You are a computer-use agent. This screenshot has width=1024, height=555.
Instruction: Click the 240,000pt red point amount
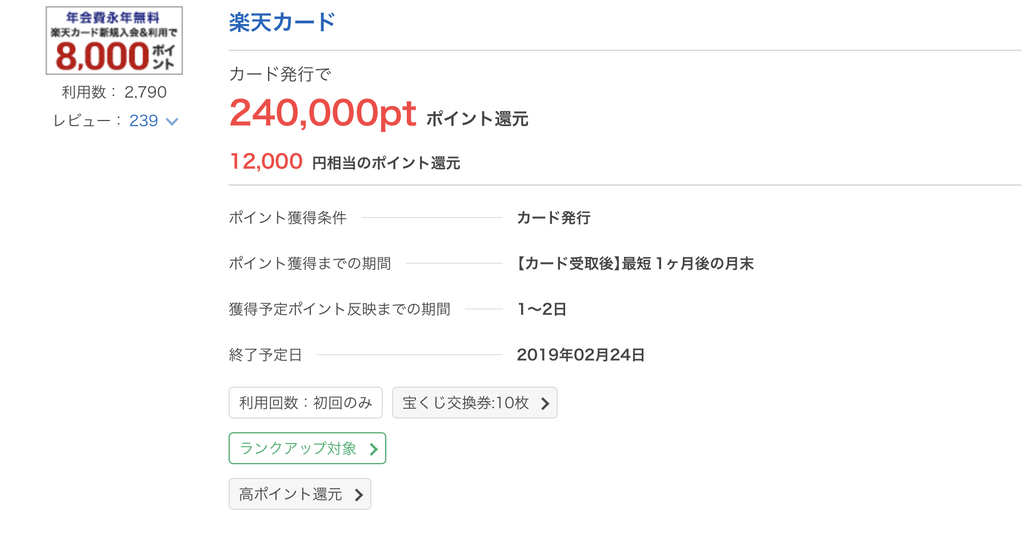323,113
